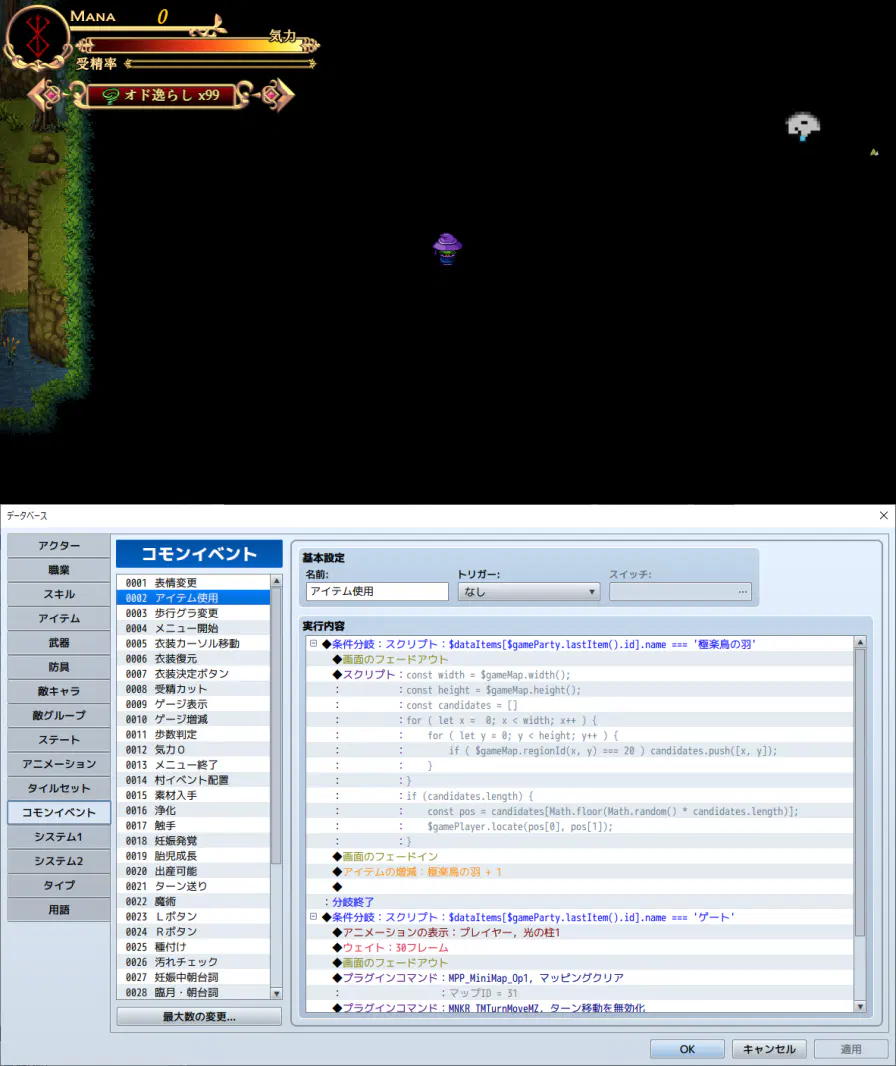896x1066 pixels.
Task: Click the キャンセル button
Action: pyautogui.click(x=769, y=1049)
